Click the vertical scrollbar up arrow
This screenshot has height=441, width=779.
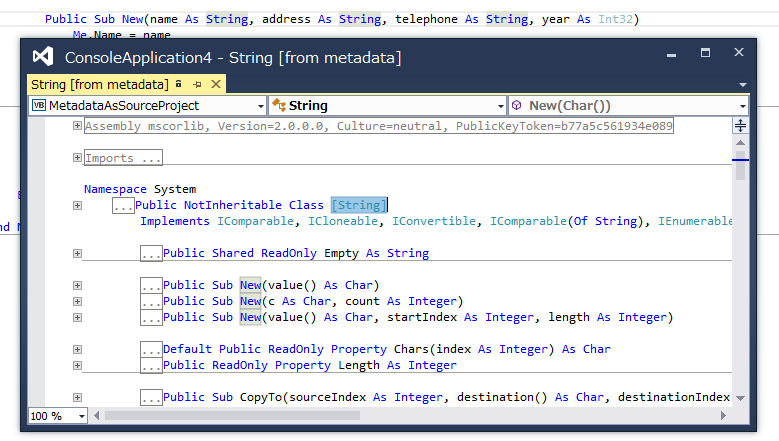[x=740, y=143]
